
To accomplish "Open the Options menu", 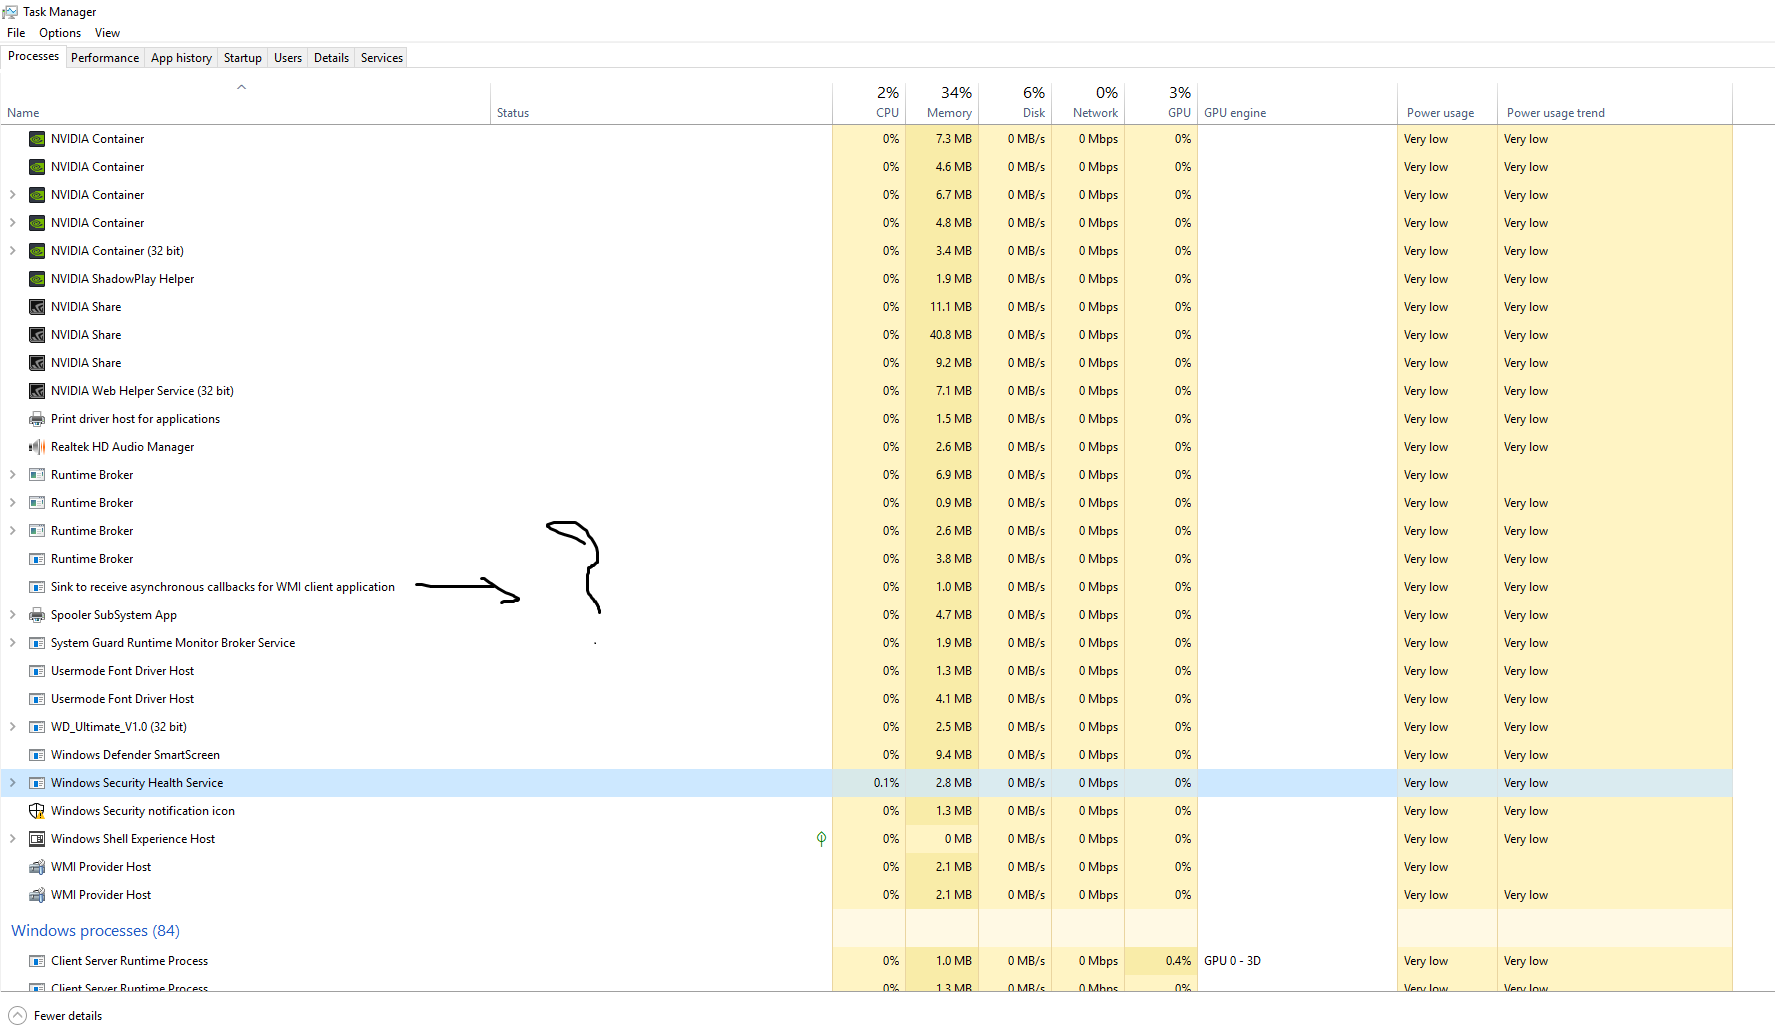I will click(x=60, y=33).
